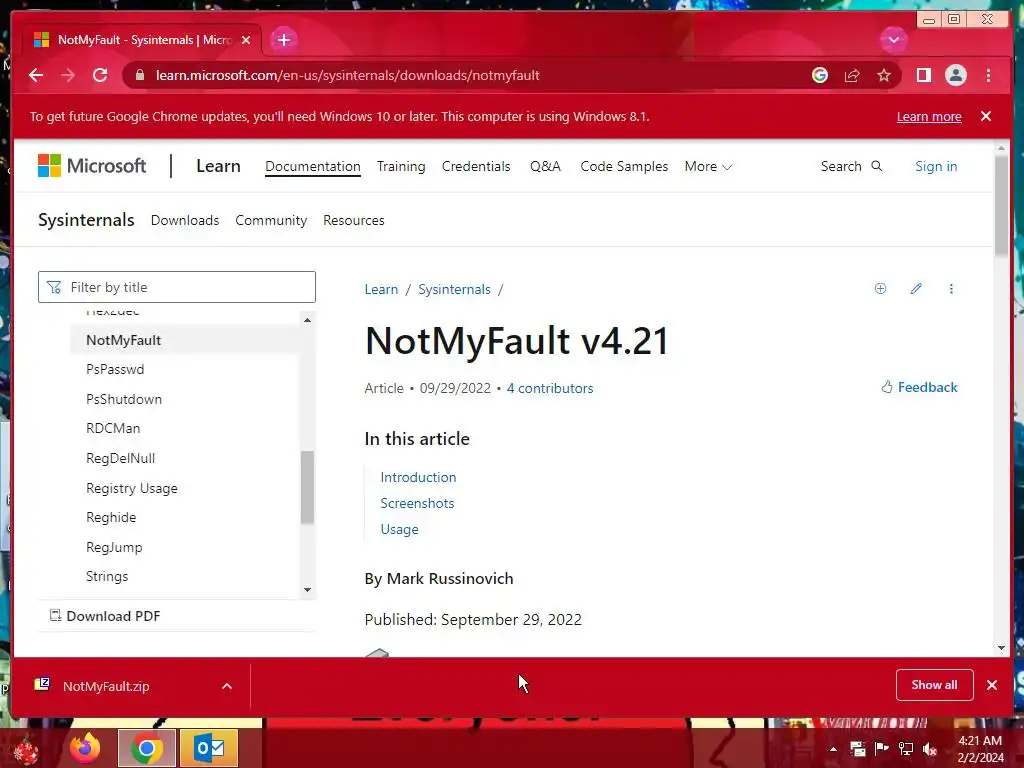Share this page via share icon
The height and width of the screenshot is (768, 1024).
point(852,75)
